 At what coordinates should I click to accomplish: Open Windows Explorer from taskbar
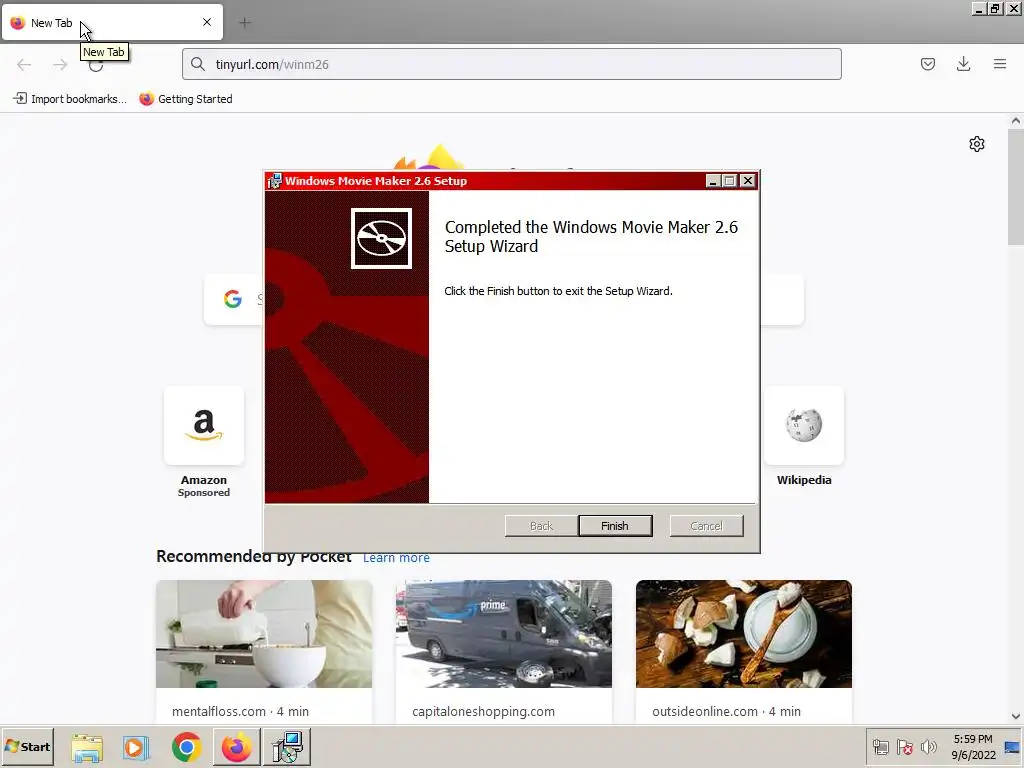tap(87, 747)
